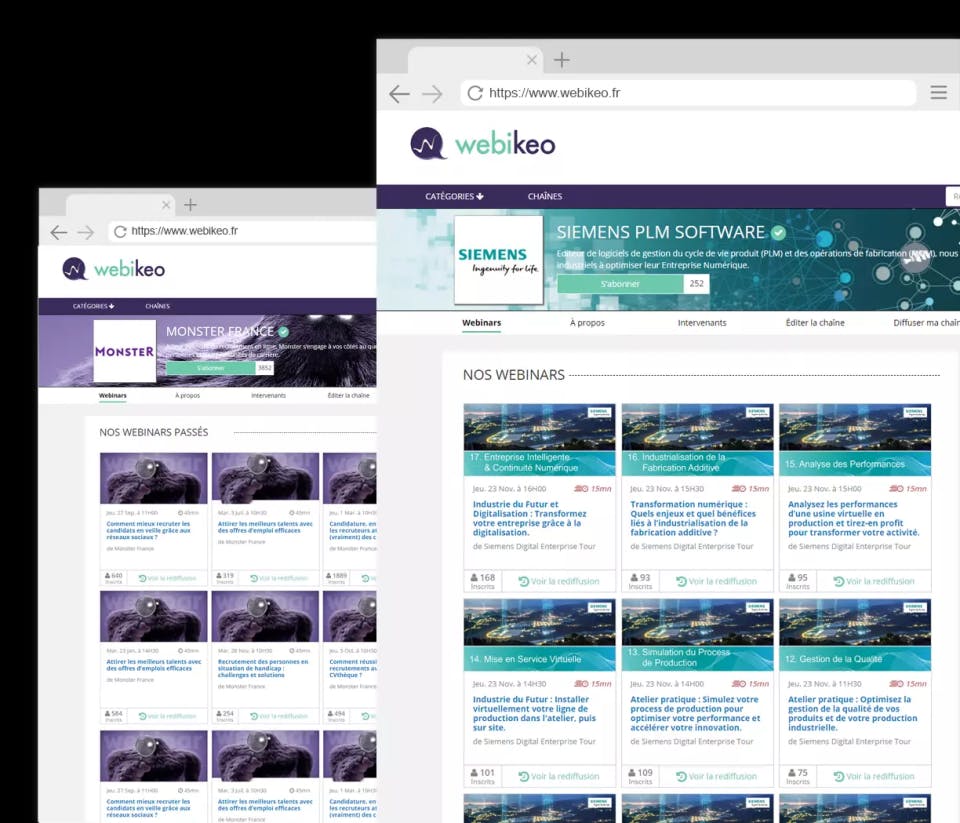Click S'abonner button on Monster channel

(x=211, y=368)
